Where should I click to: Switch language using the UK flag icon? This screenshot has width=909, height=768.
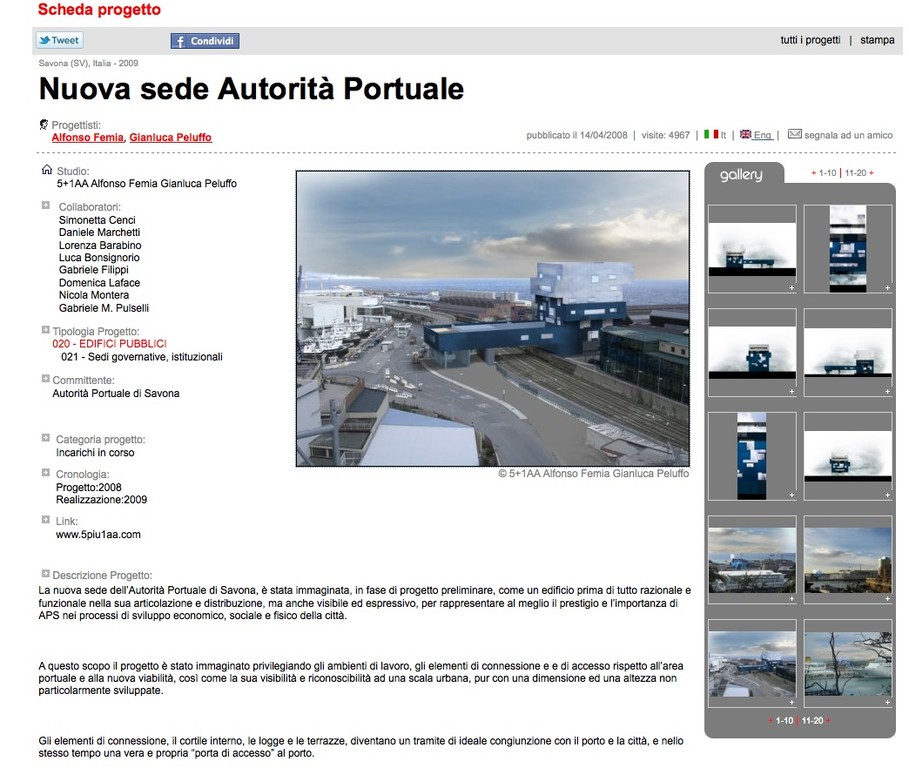click(745, 134)
